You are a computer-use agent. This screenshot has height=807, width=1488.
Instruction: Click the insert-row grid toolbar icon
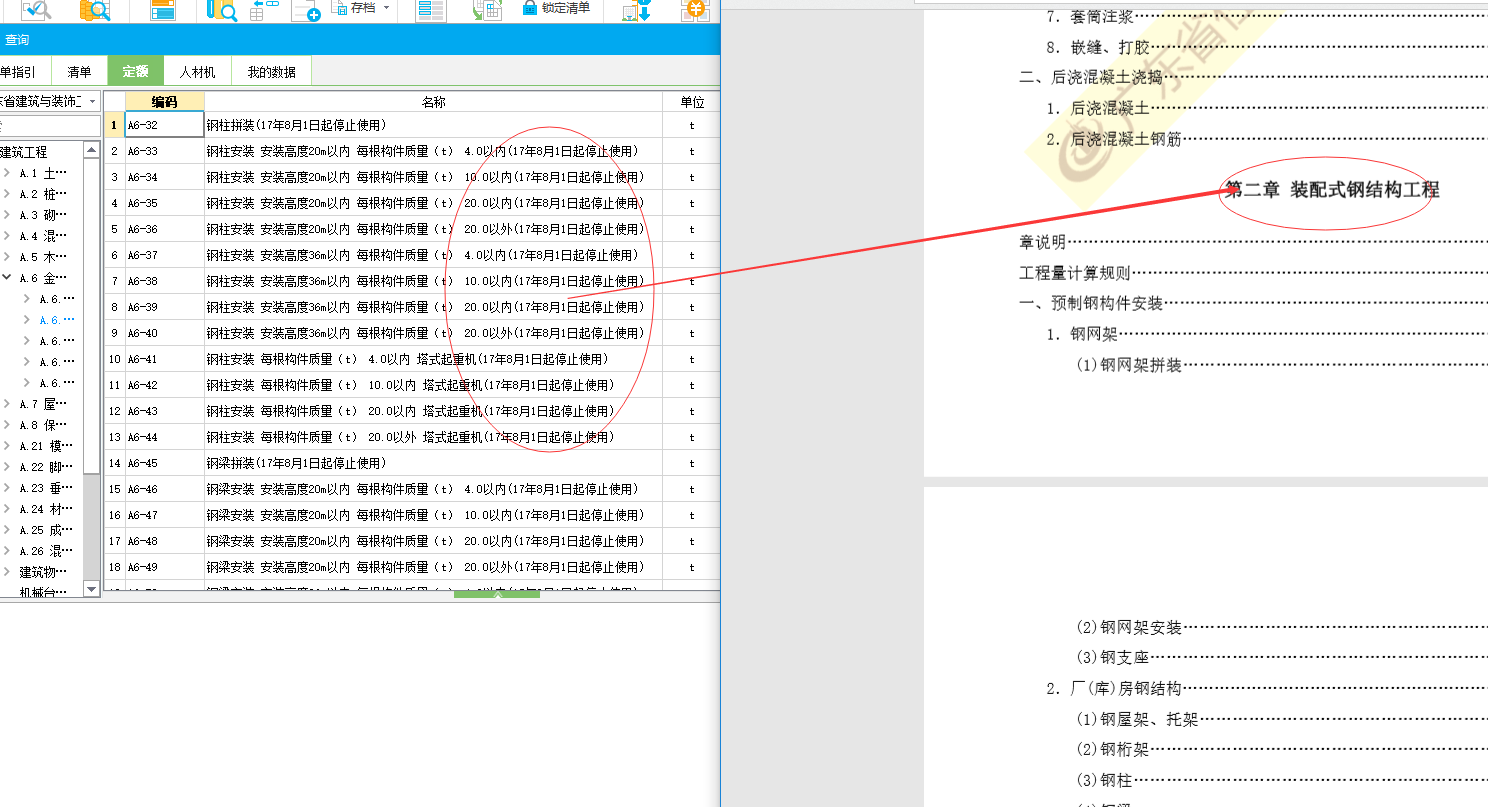(x=264, y=10)
